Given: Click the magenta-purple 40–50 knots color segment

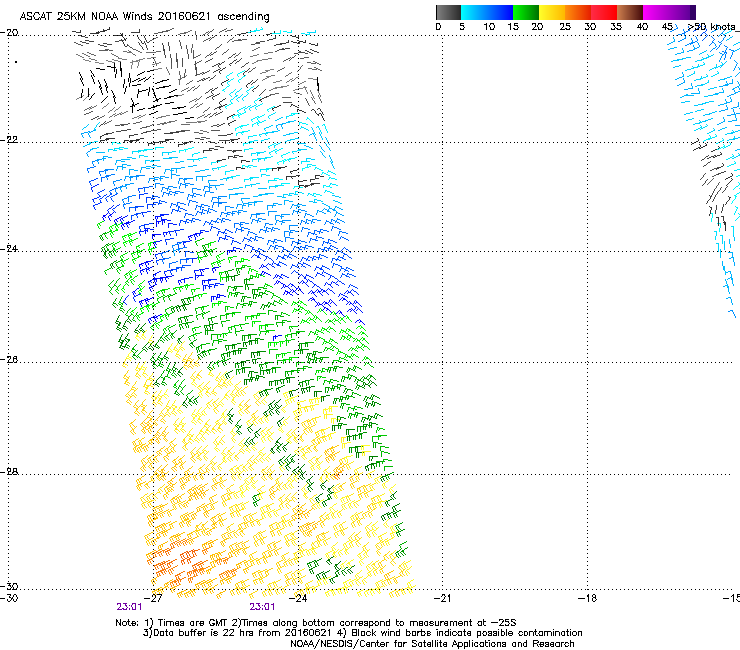Looking at the screenshot, I should tap(669, 12).
